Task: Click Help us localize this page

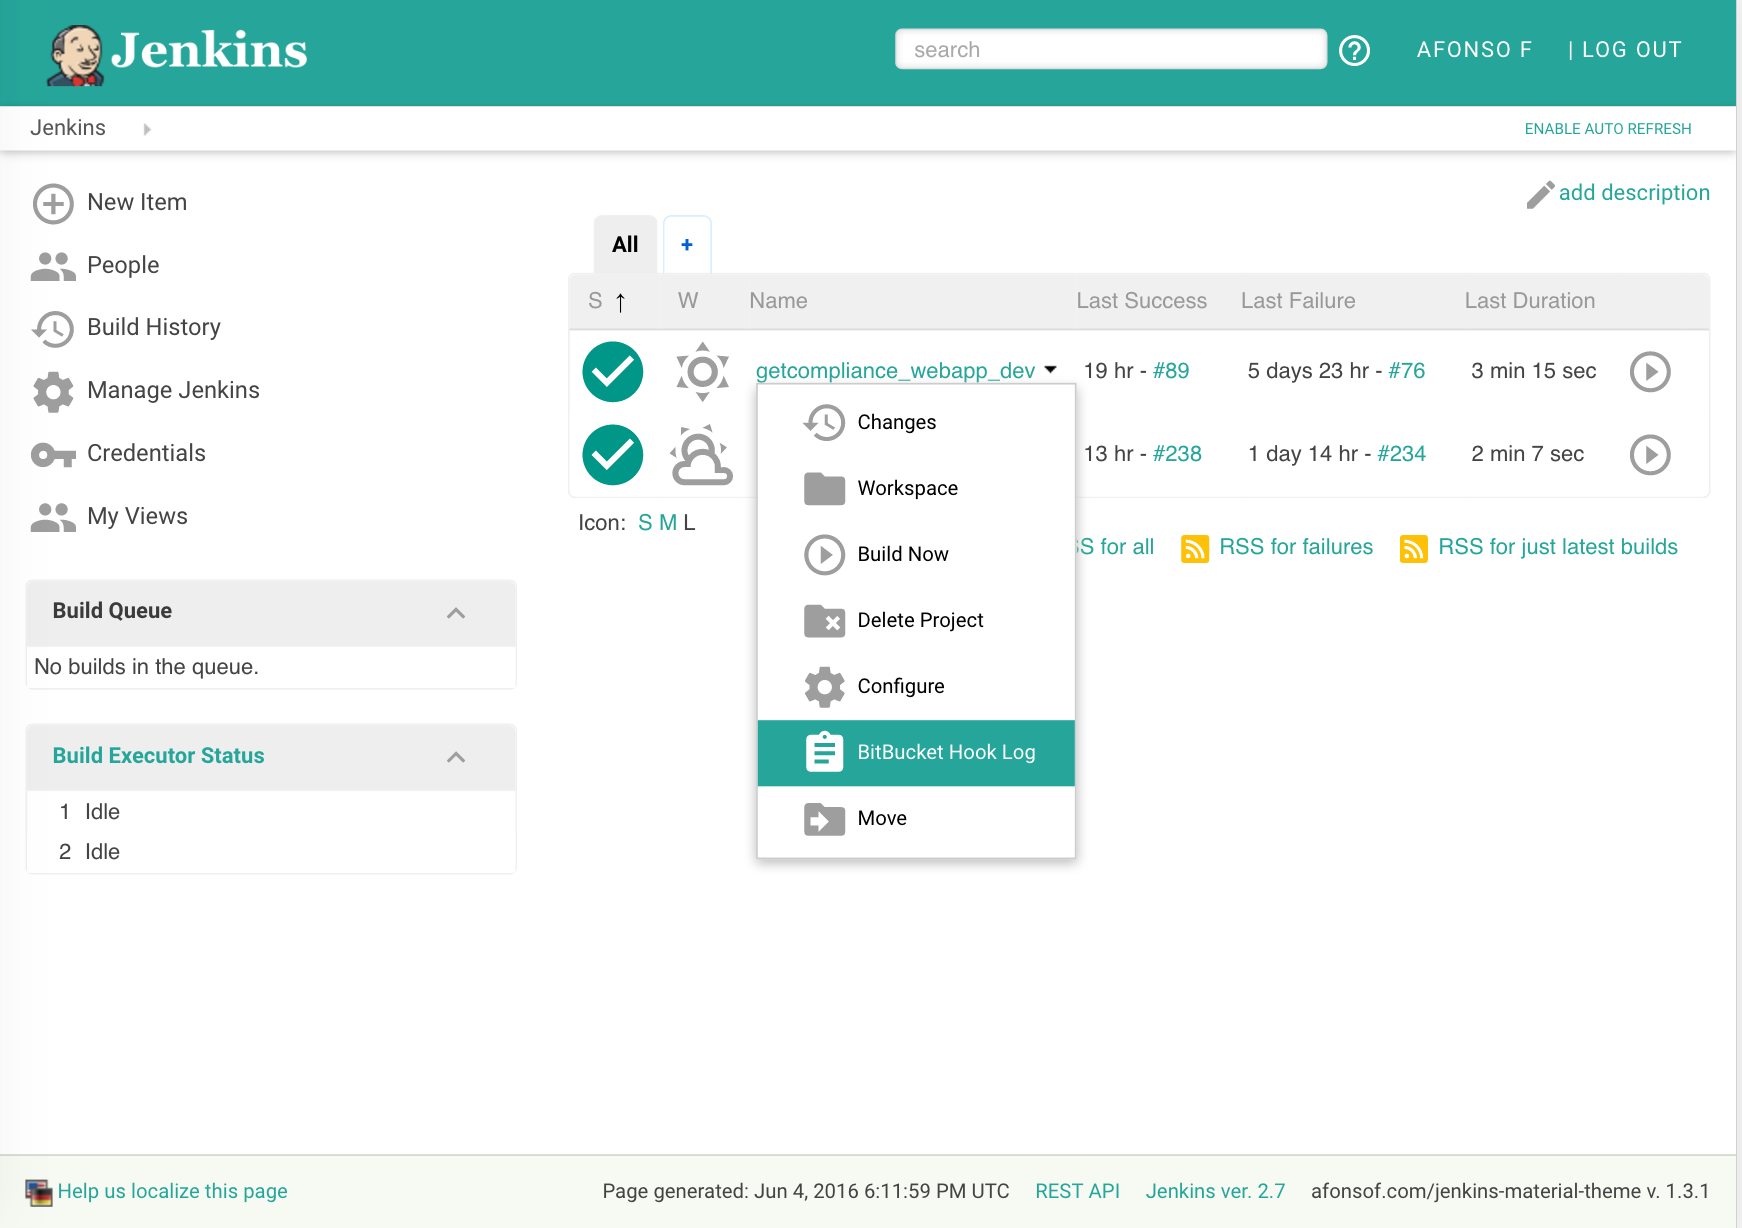Action: (172, 1191)
